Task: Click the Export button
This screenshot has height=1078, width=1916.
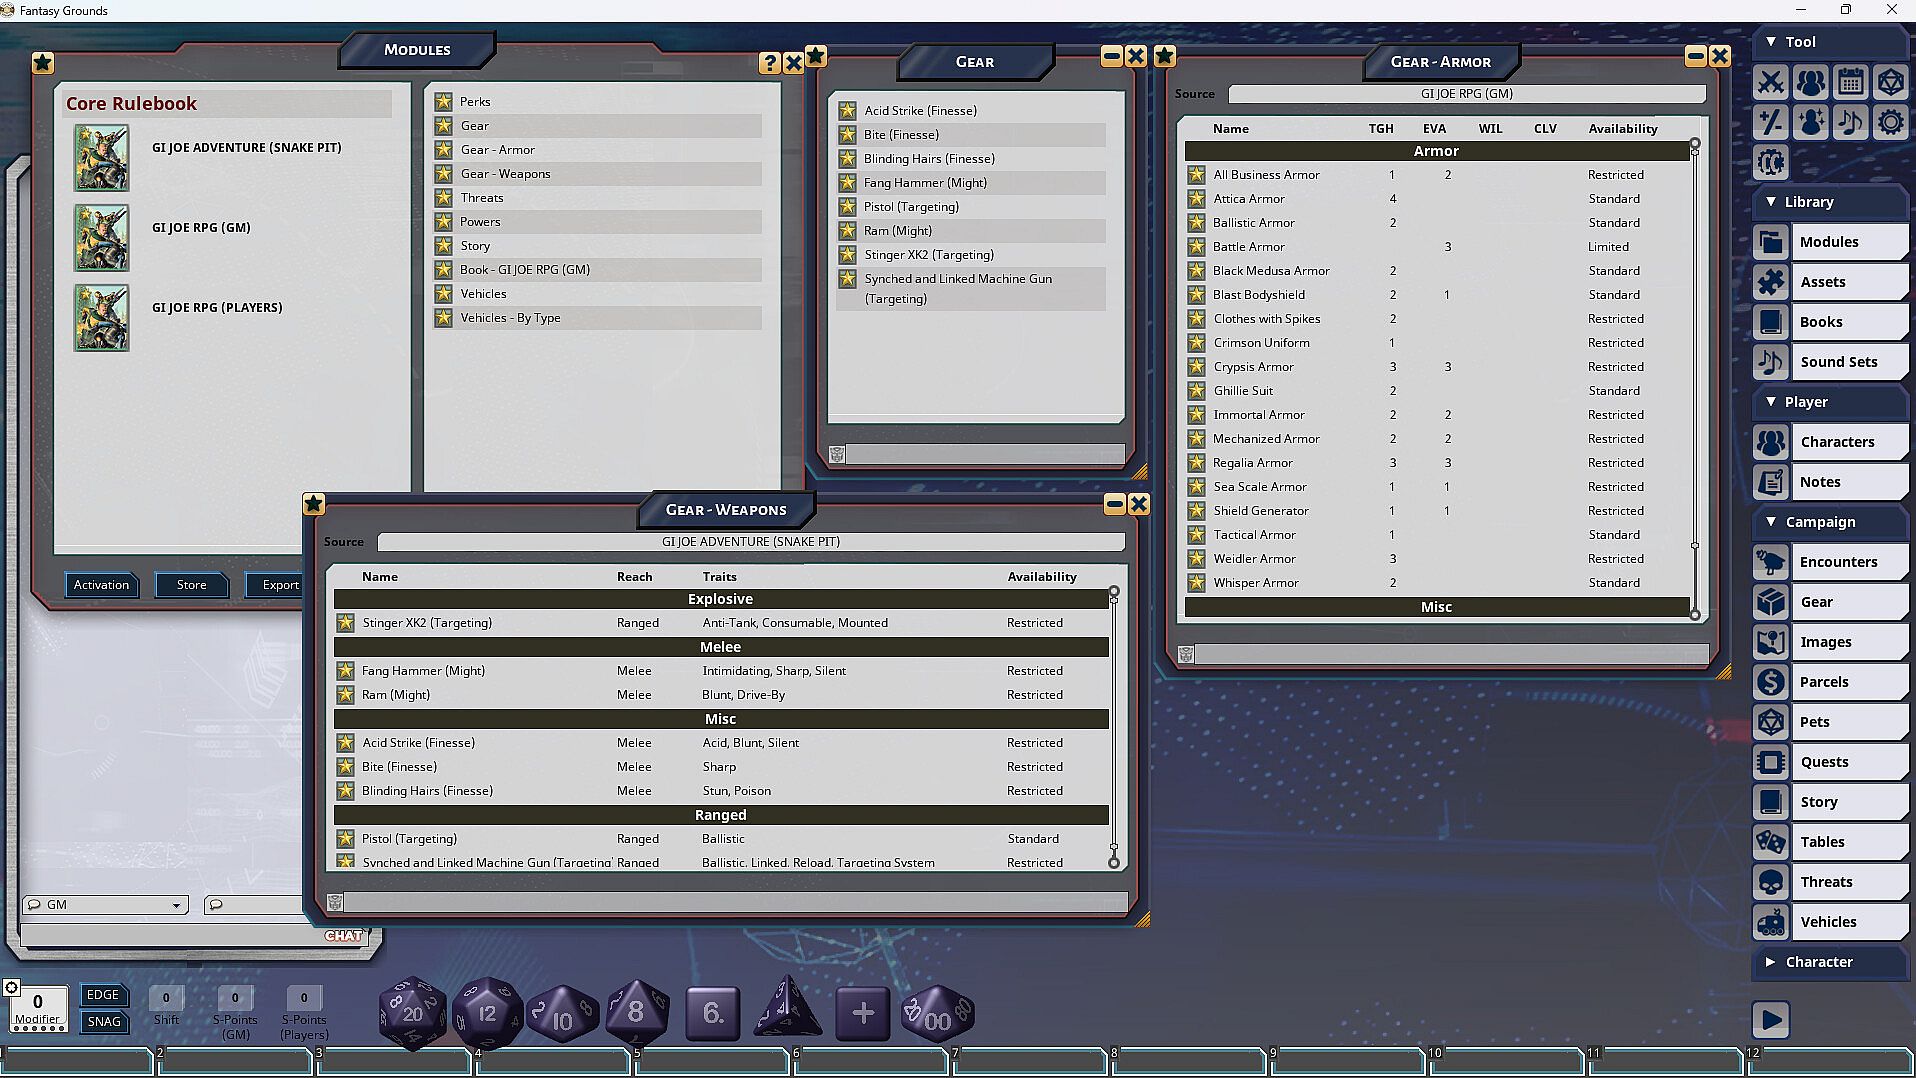Action: (x=275, y=585)
